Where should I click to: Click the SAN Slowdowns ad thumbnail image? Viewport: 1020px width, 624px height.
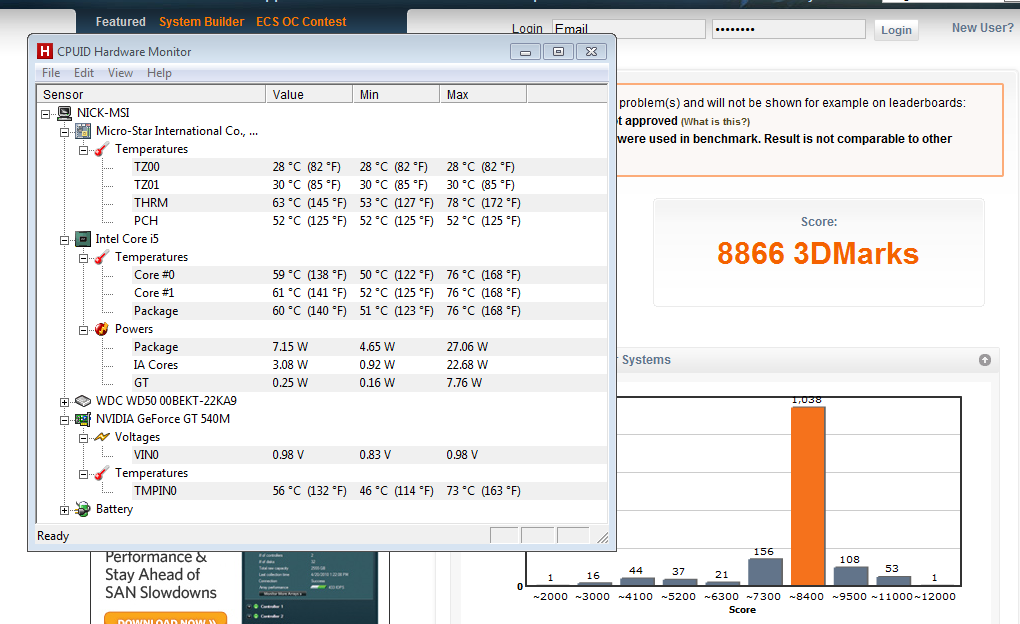[310, 588]
